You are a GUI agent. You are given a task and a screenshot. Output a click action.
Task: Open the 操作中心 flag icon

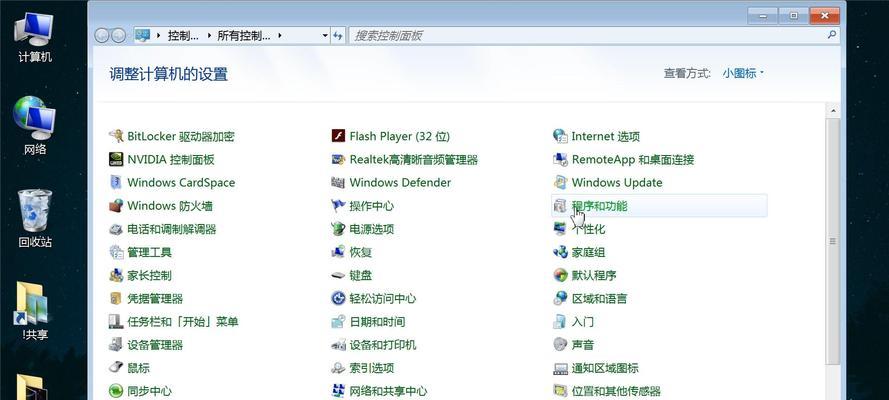coord(338,206)
